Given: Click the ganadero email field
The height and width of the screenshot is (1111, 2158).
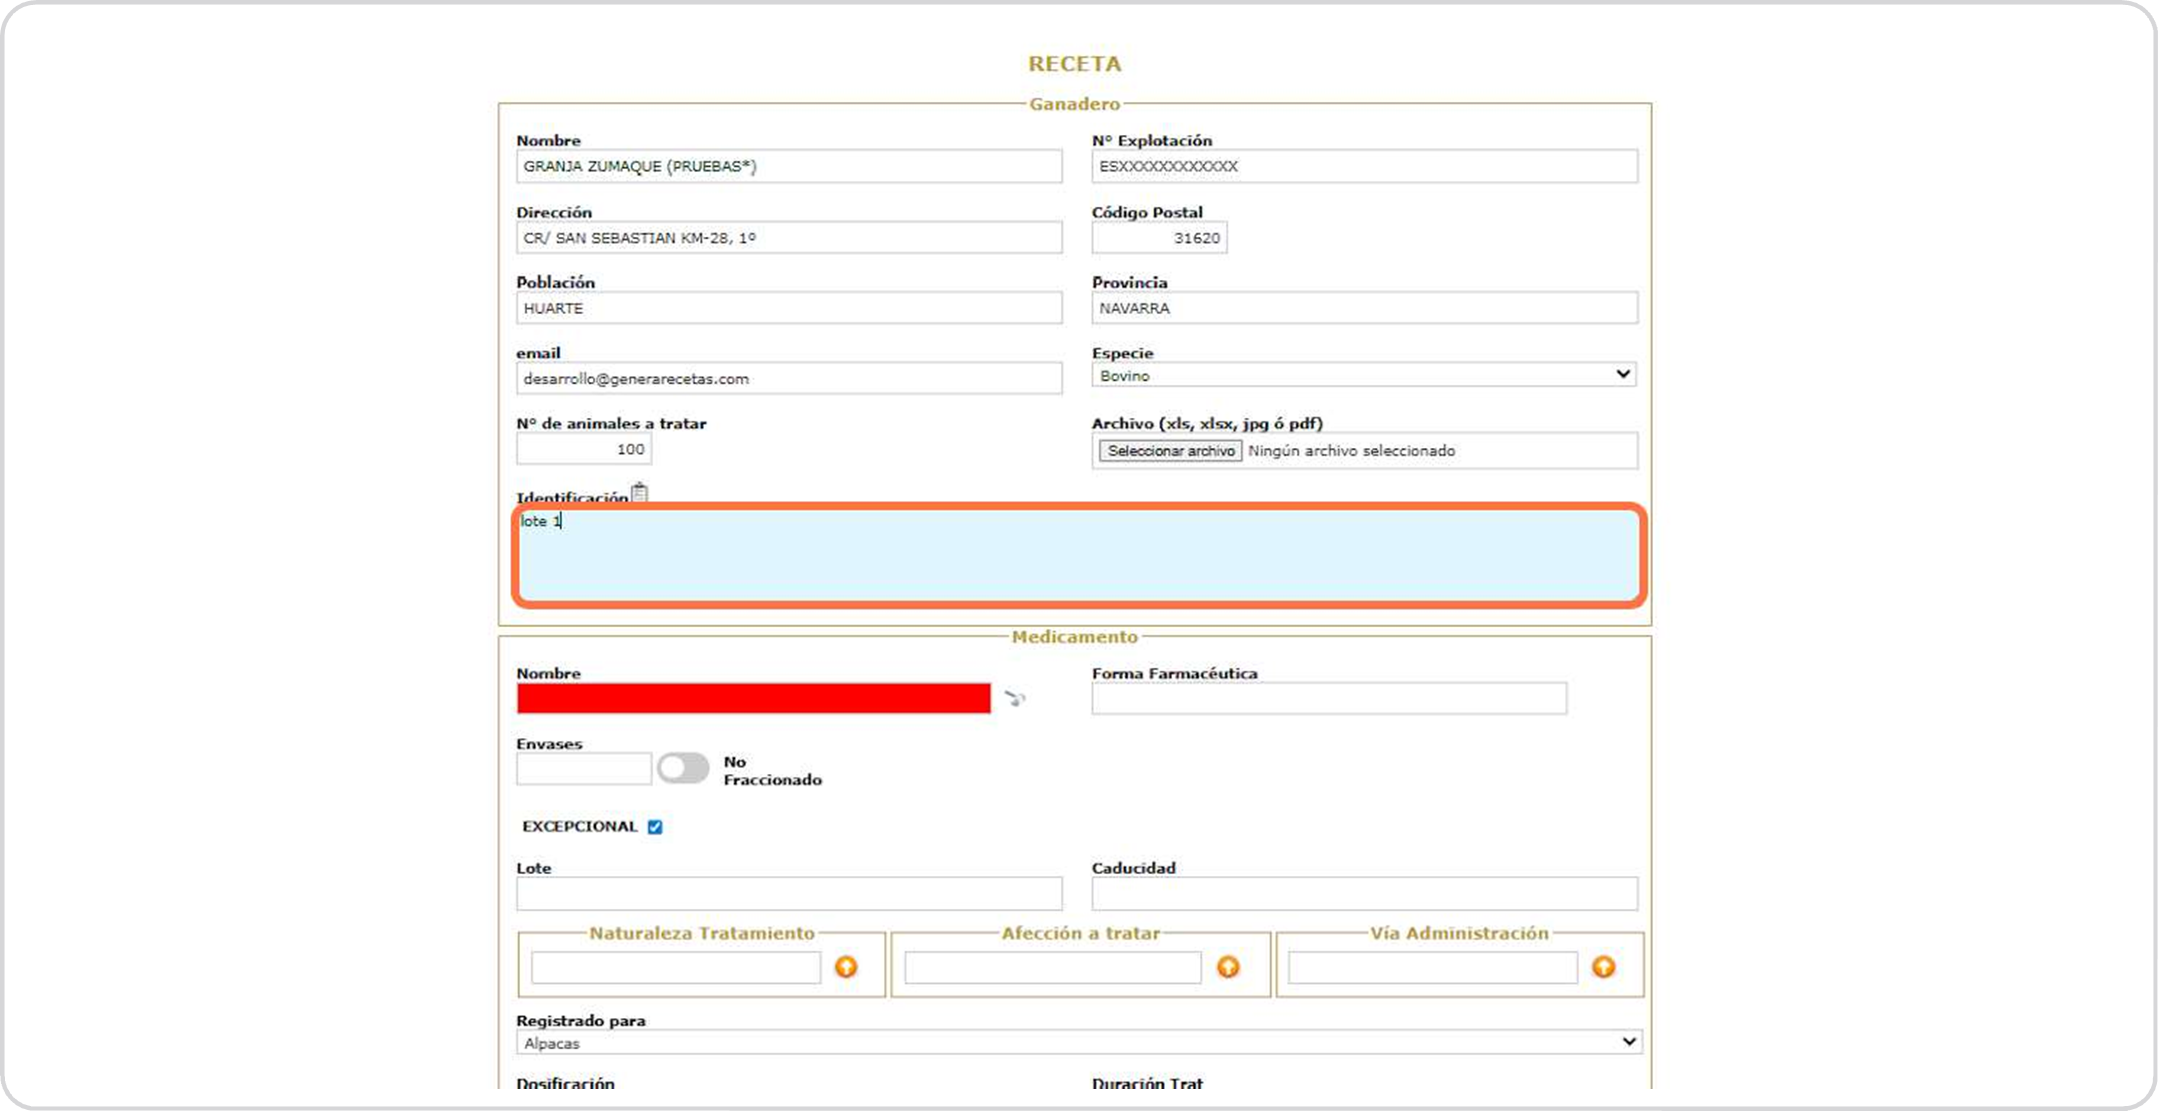Looking at the screenshot, I should (788, 378).
